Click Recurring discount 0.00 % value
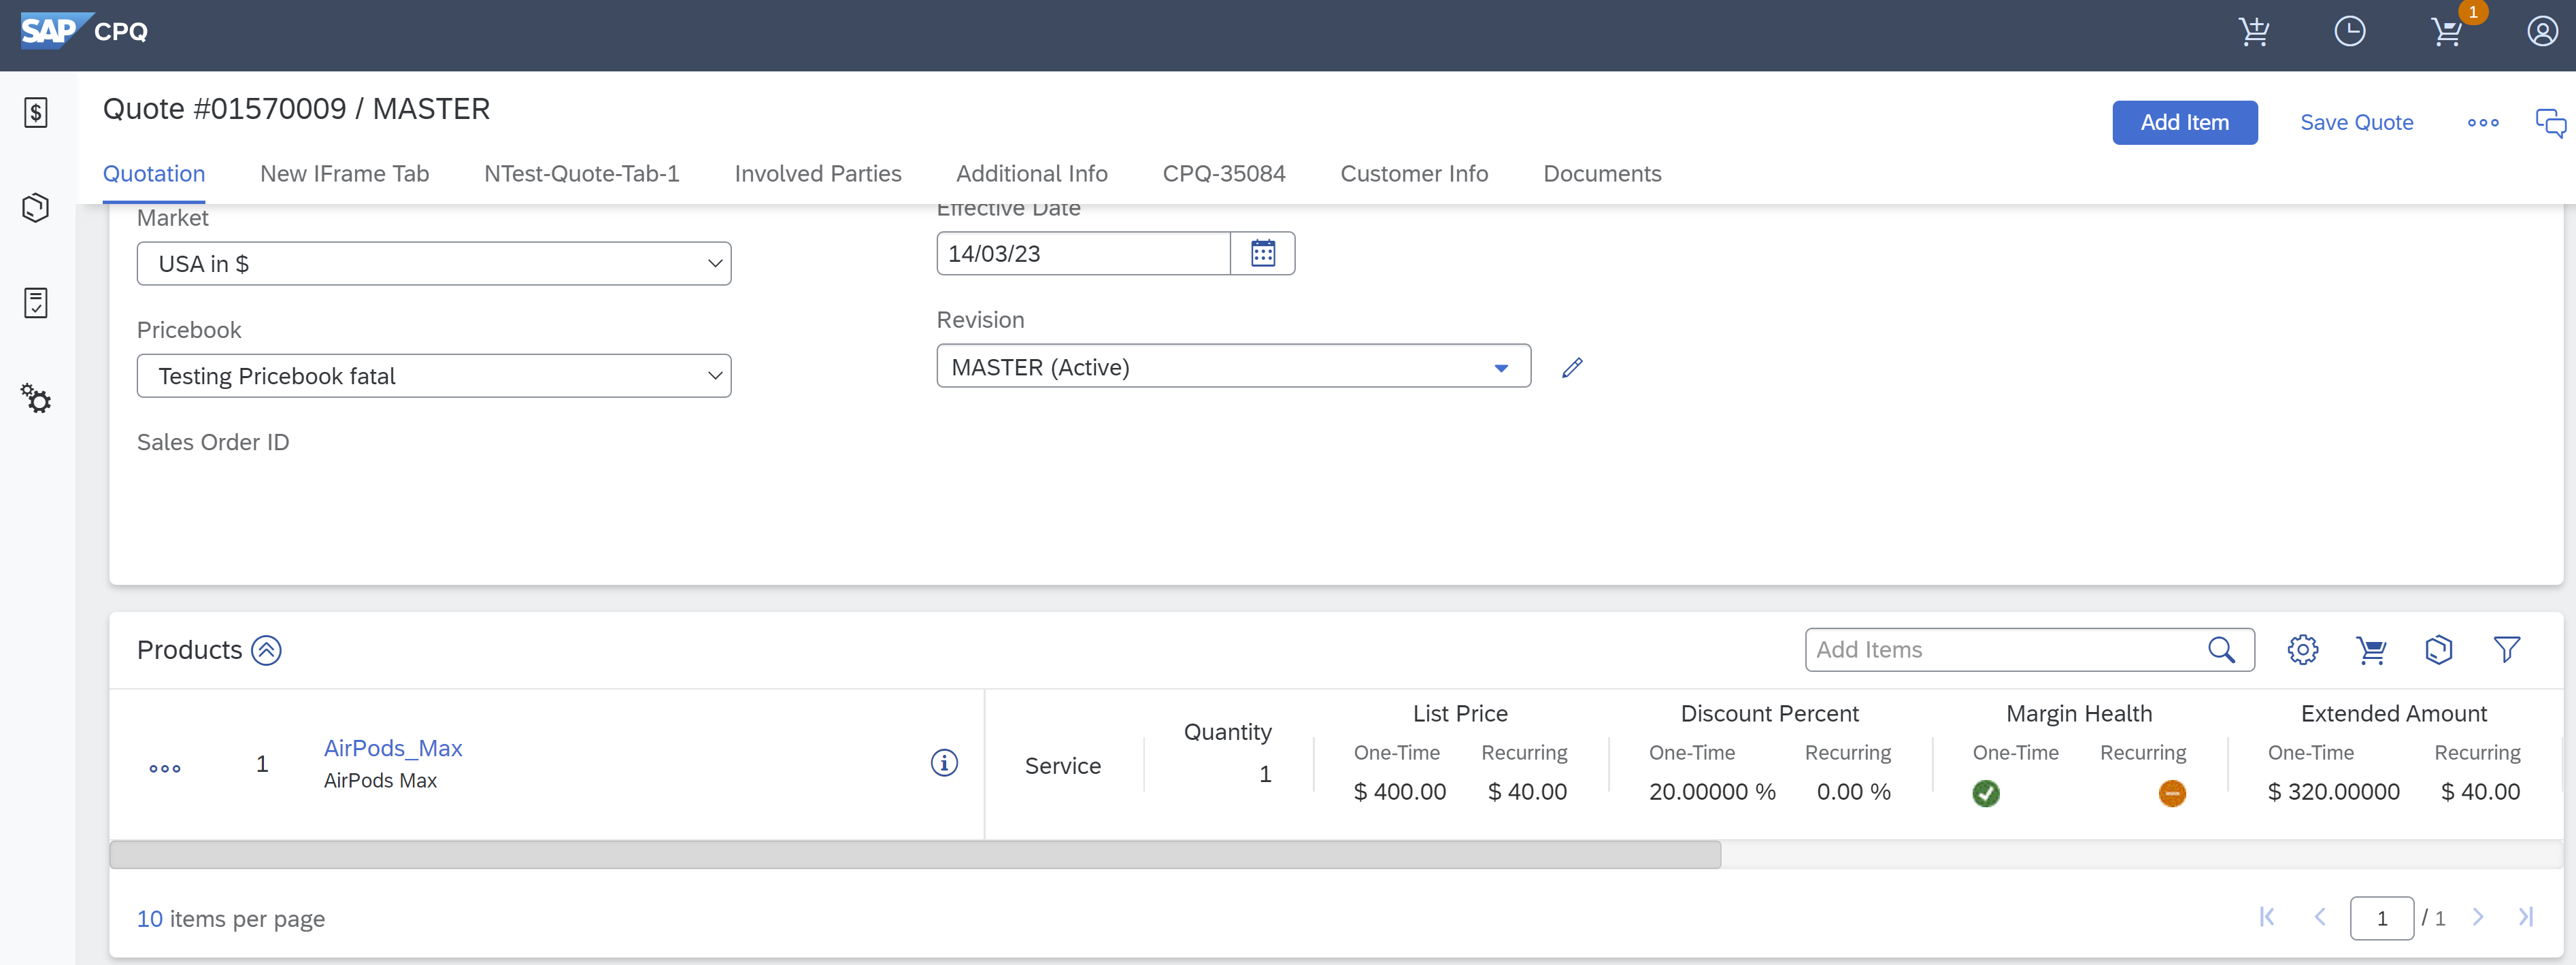Image resolution: width=2576 pixels, height=965 pixels. 1853,792
